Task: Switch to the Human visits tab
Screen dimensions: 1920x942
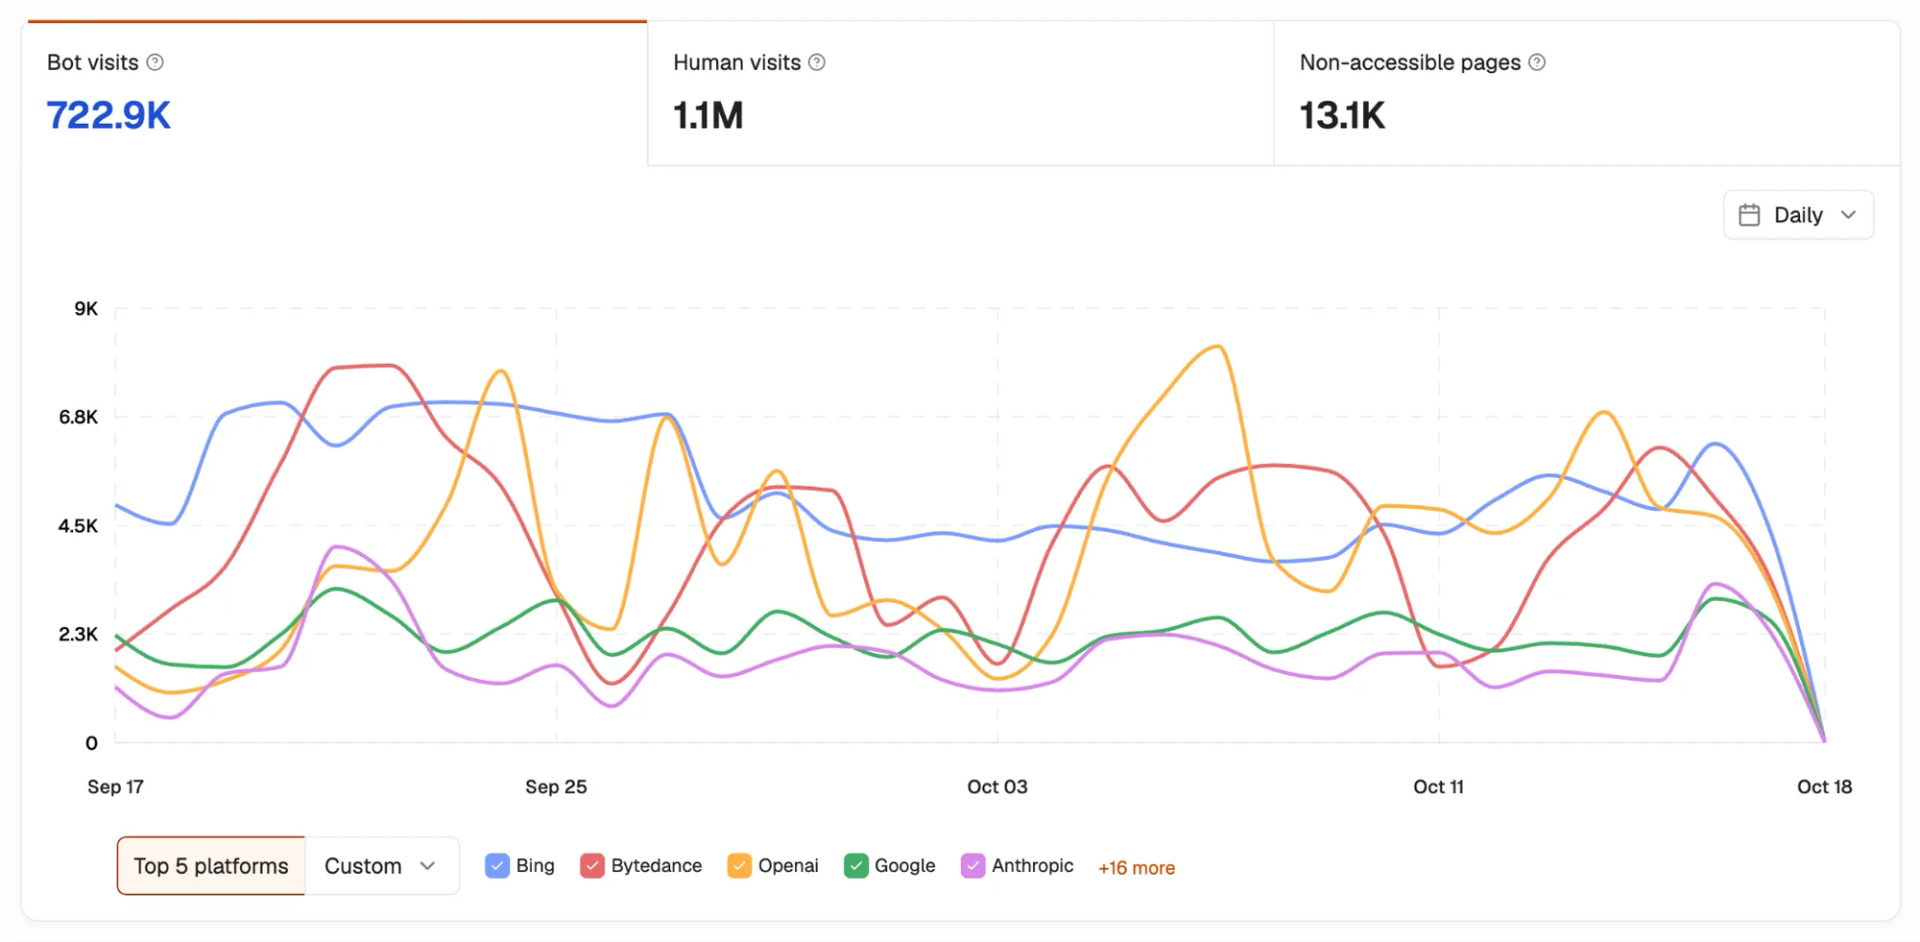Action: pyautogui.click(x=961, y=93)
